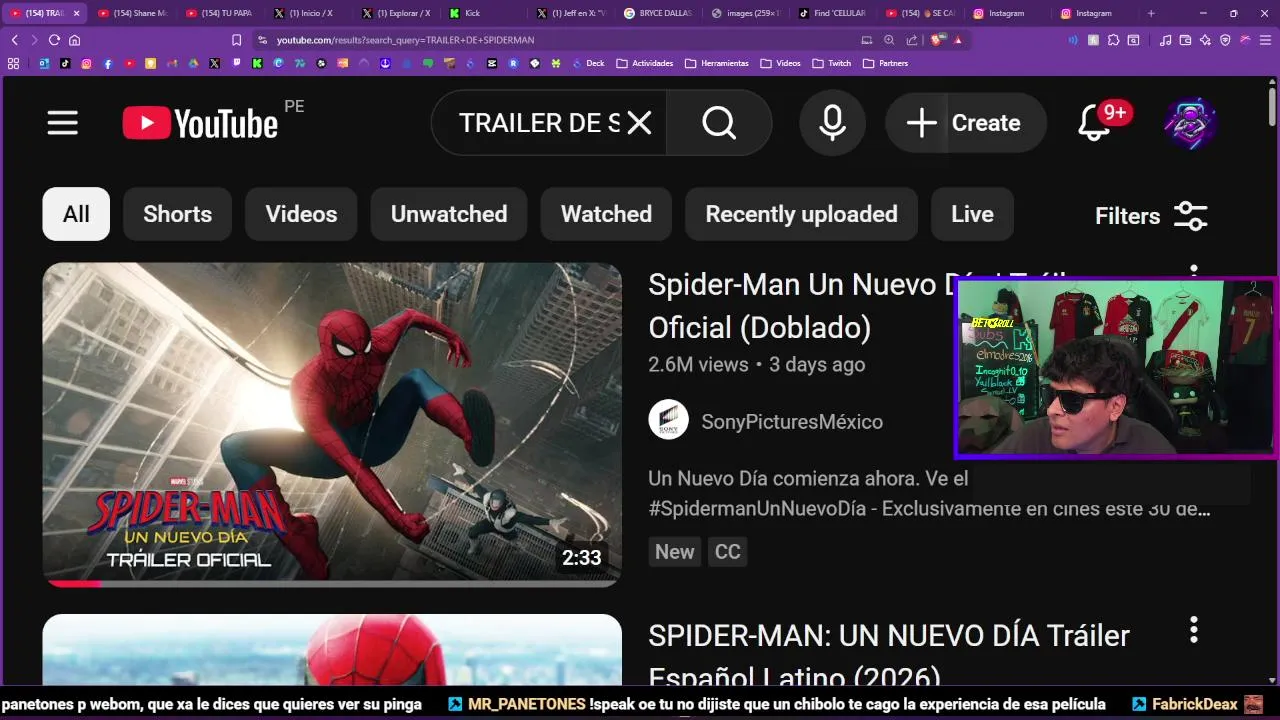Open the Facebook bookmark icon
Screen dimensions: 1280x720
108,63
